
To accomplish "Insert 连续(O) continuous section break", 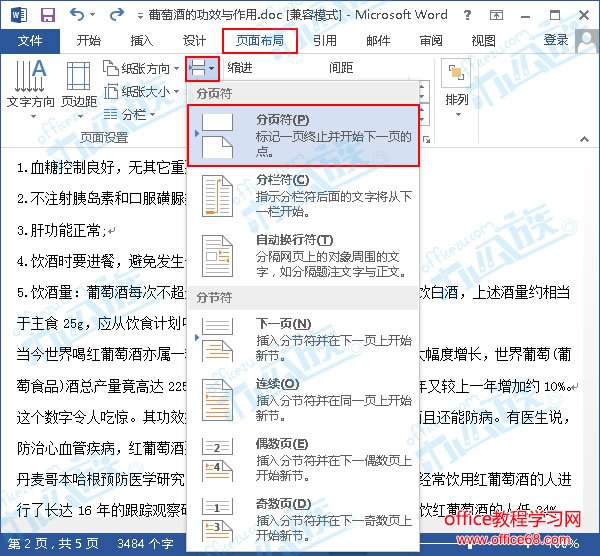I will point(304,399).
